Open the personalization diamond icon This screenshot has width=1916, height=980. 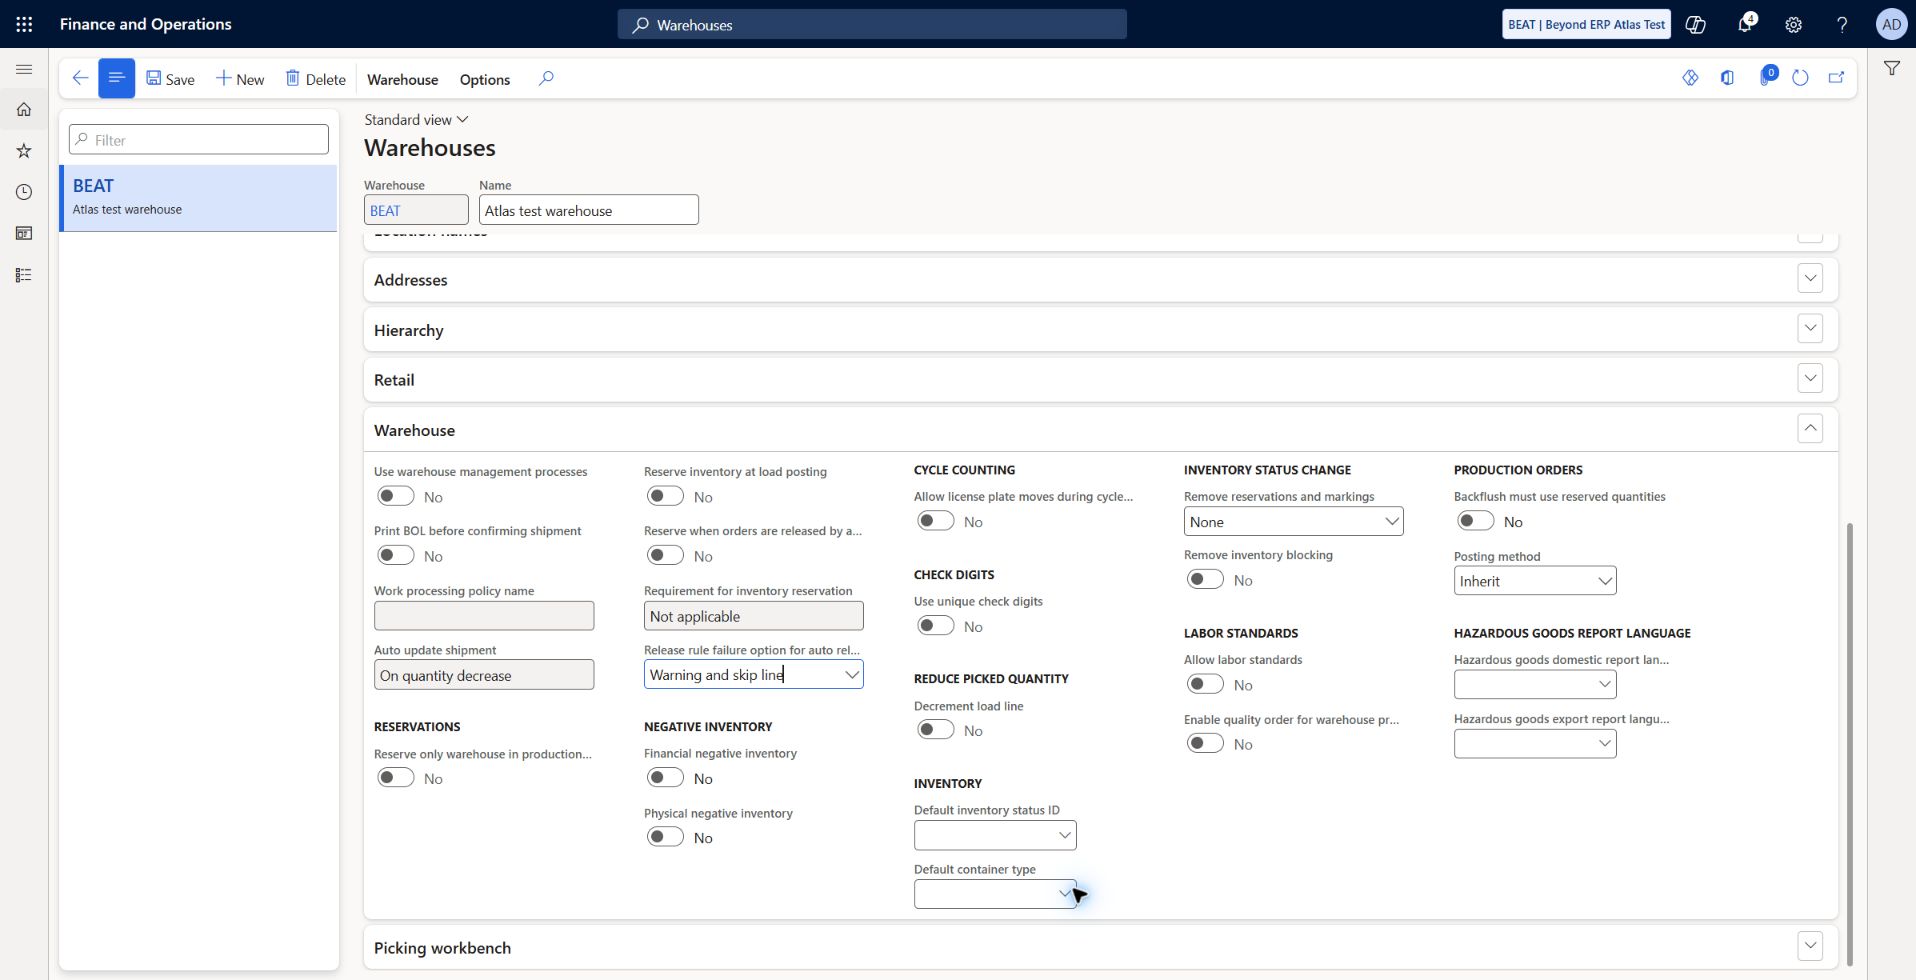(1690, 78)
